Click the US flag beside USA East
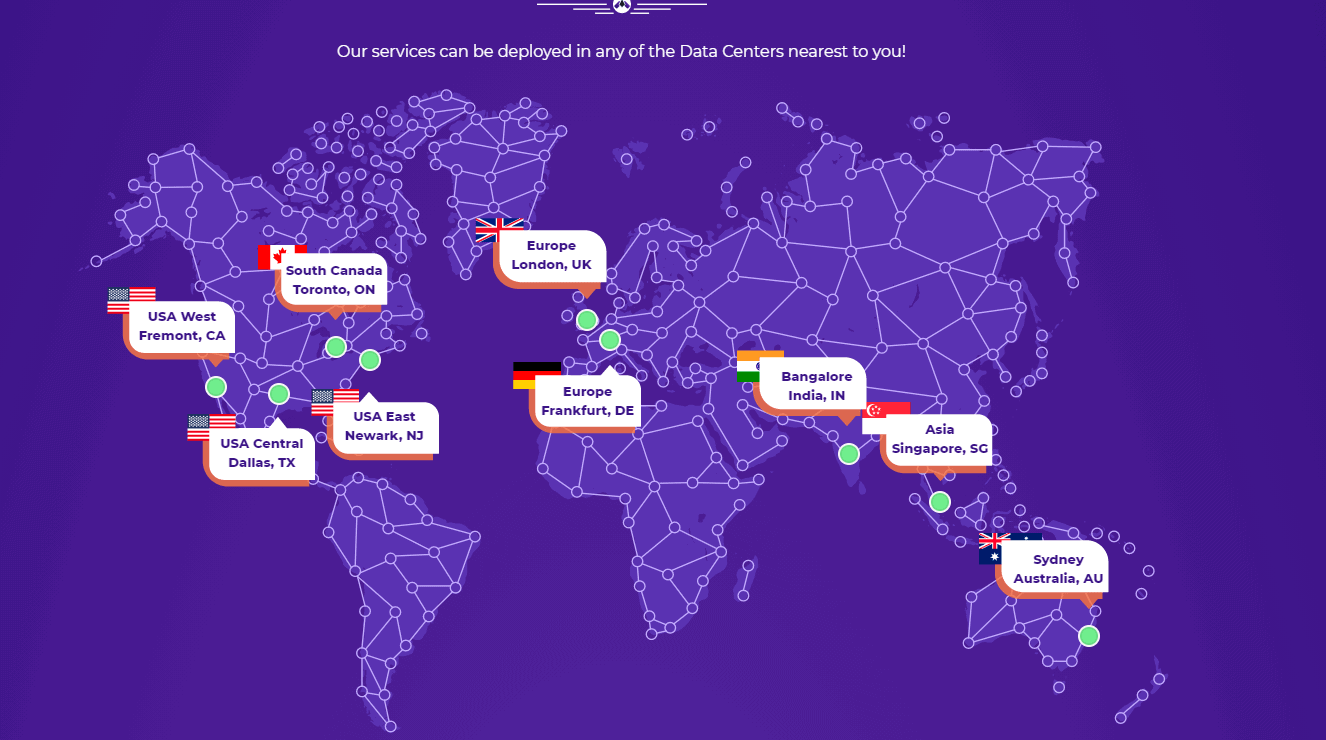The width and height of the screenshot is (1326, 740). [335, 402]
